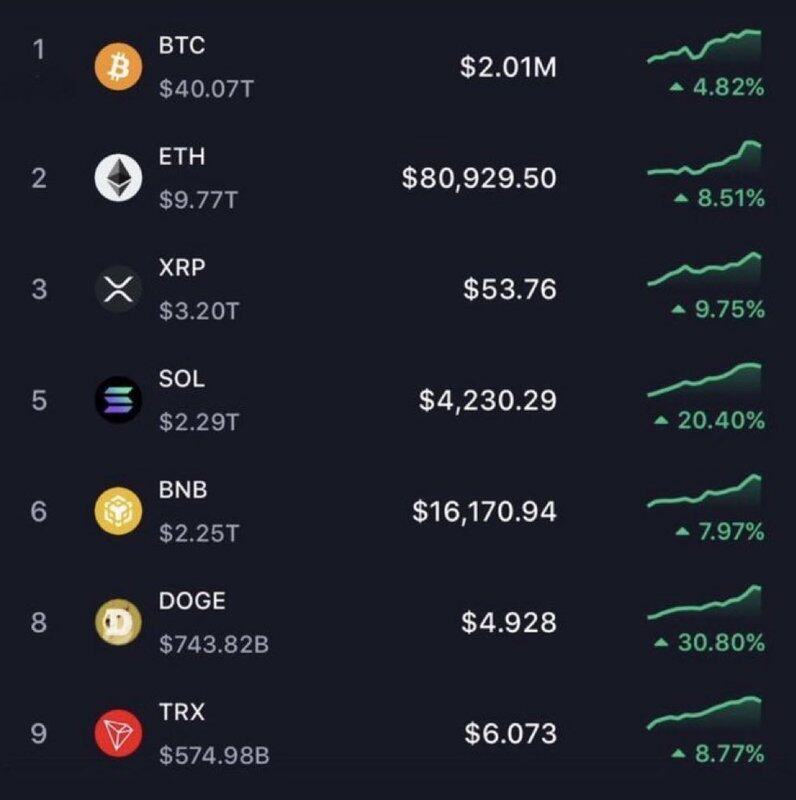Click the XRP logo icon

tap(118, 290)
